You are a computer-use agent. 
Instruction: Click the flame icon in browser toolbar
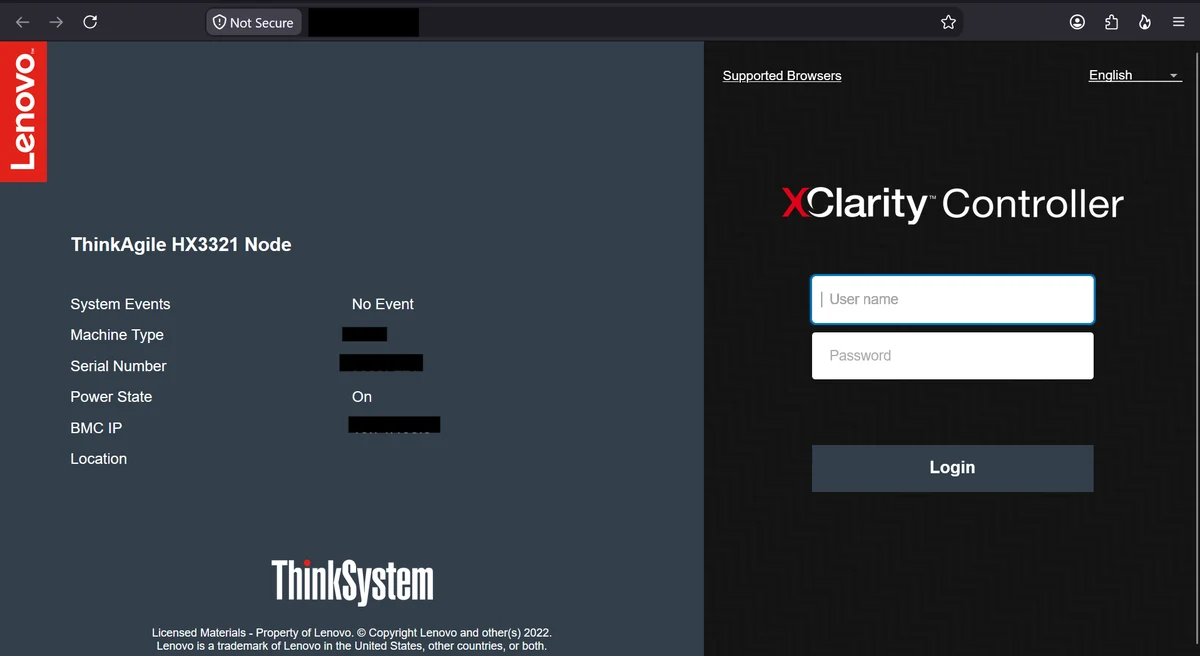1145,22
